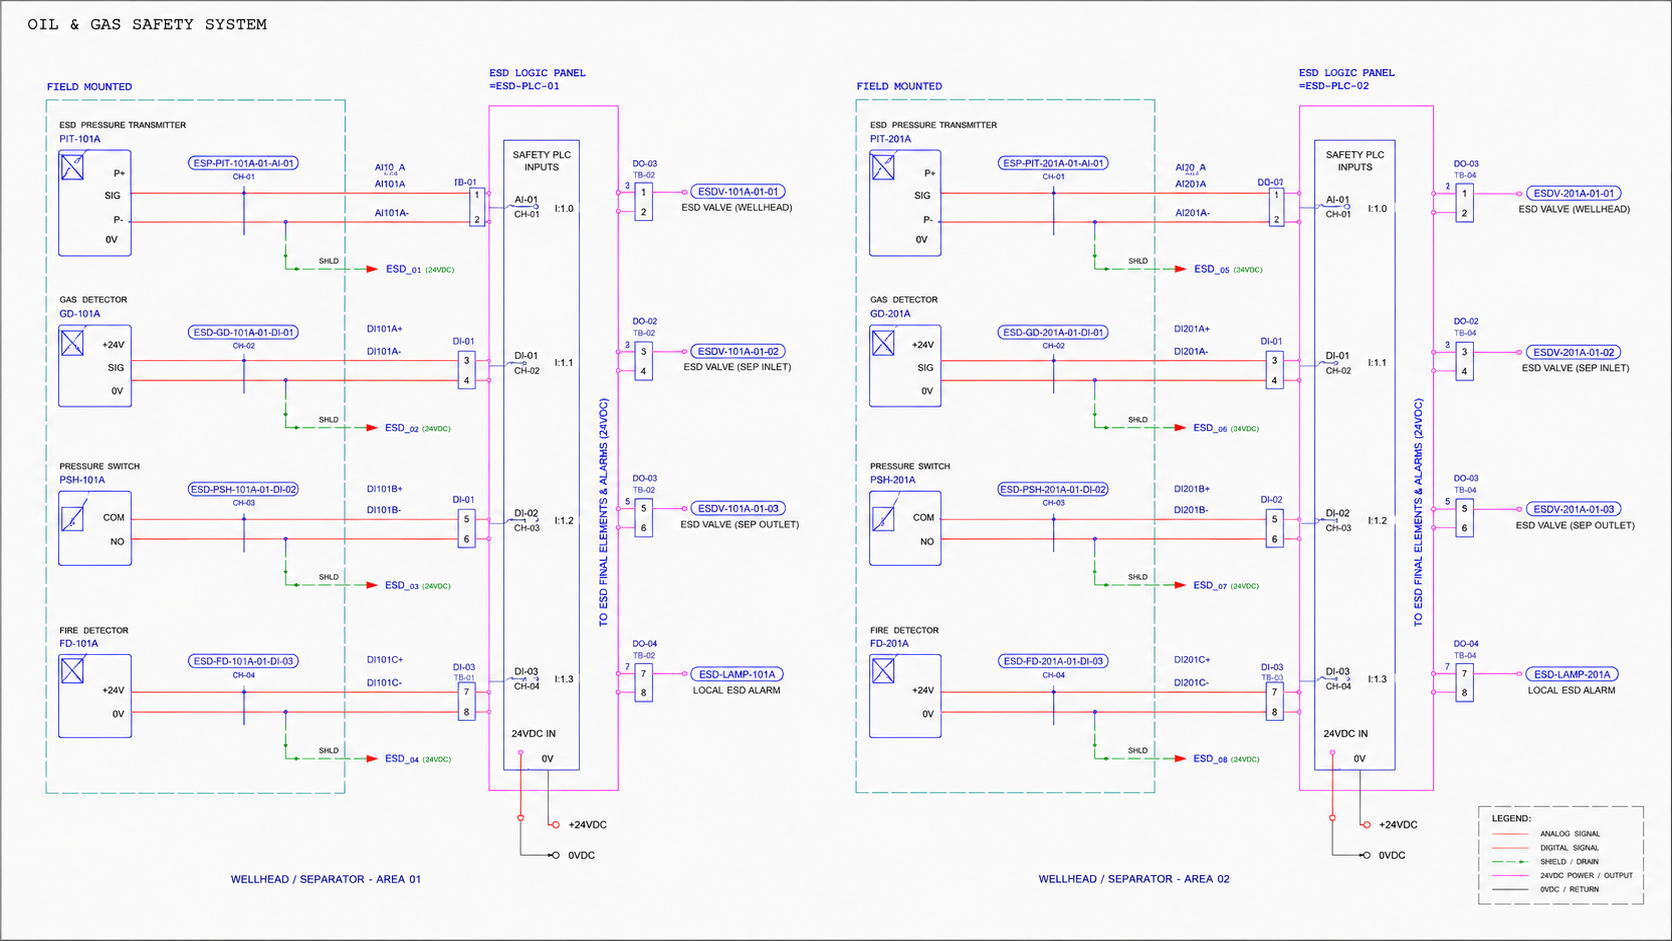Click the ESD_06 (24VDC) shield label
1672x941 pixels.
pyautogui.click(x=1226, y=428)
